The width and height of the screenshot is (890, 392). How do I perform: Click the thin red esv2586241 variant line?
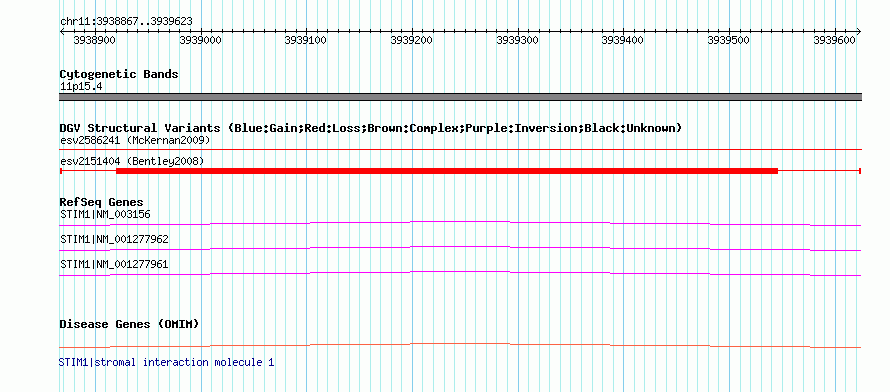pyautogui.click(x=460, y=150)
